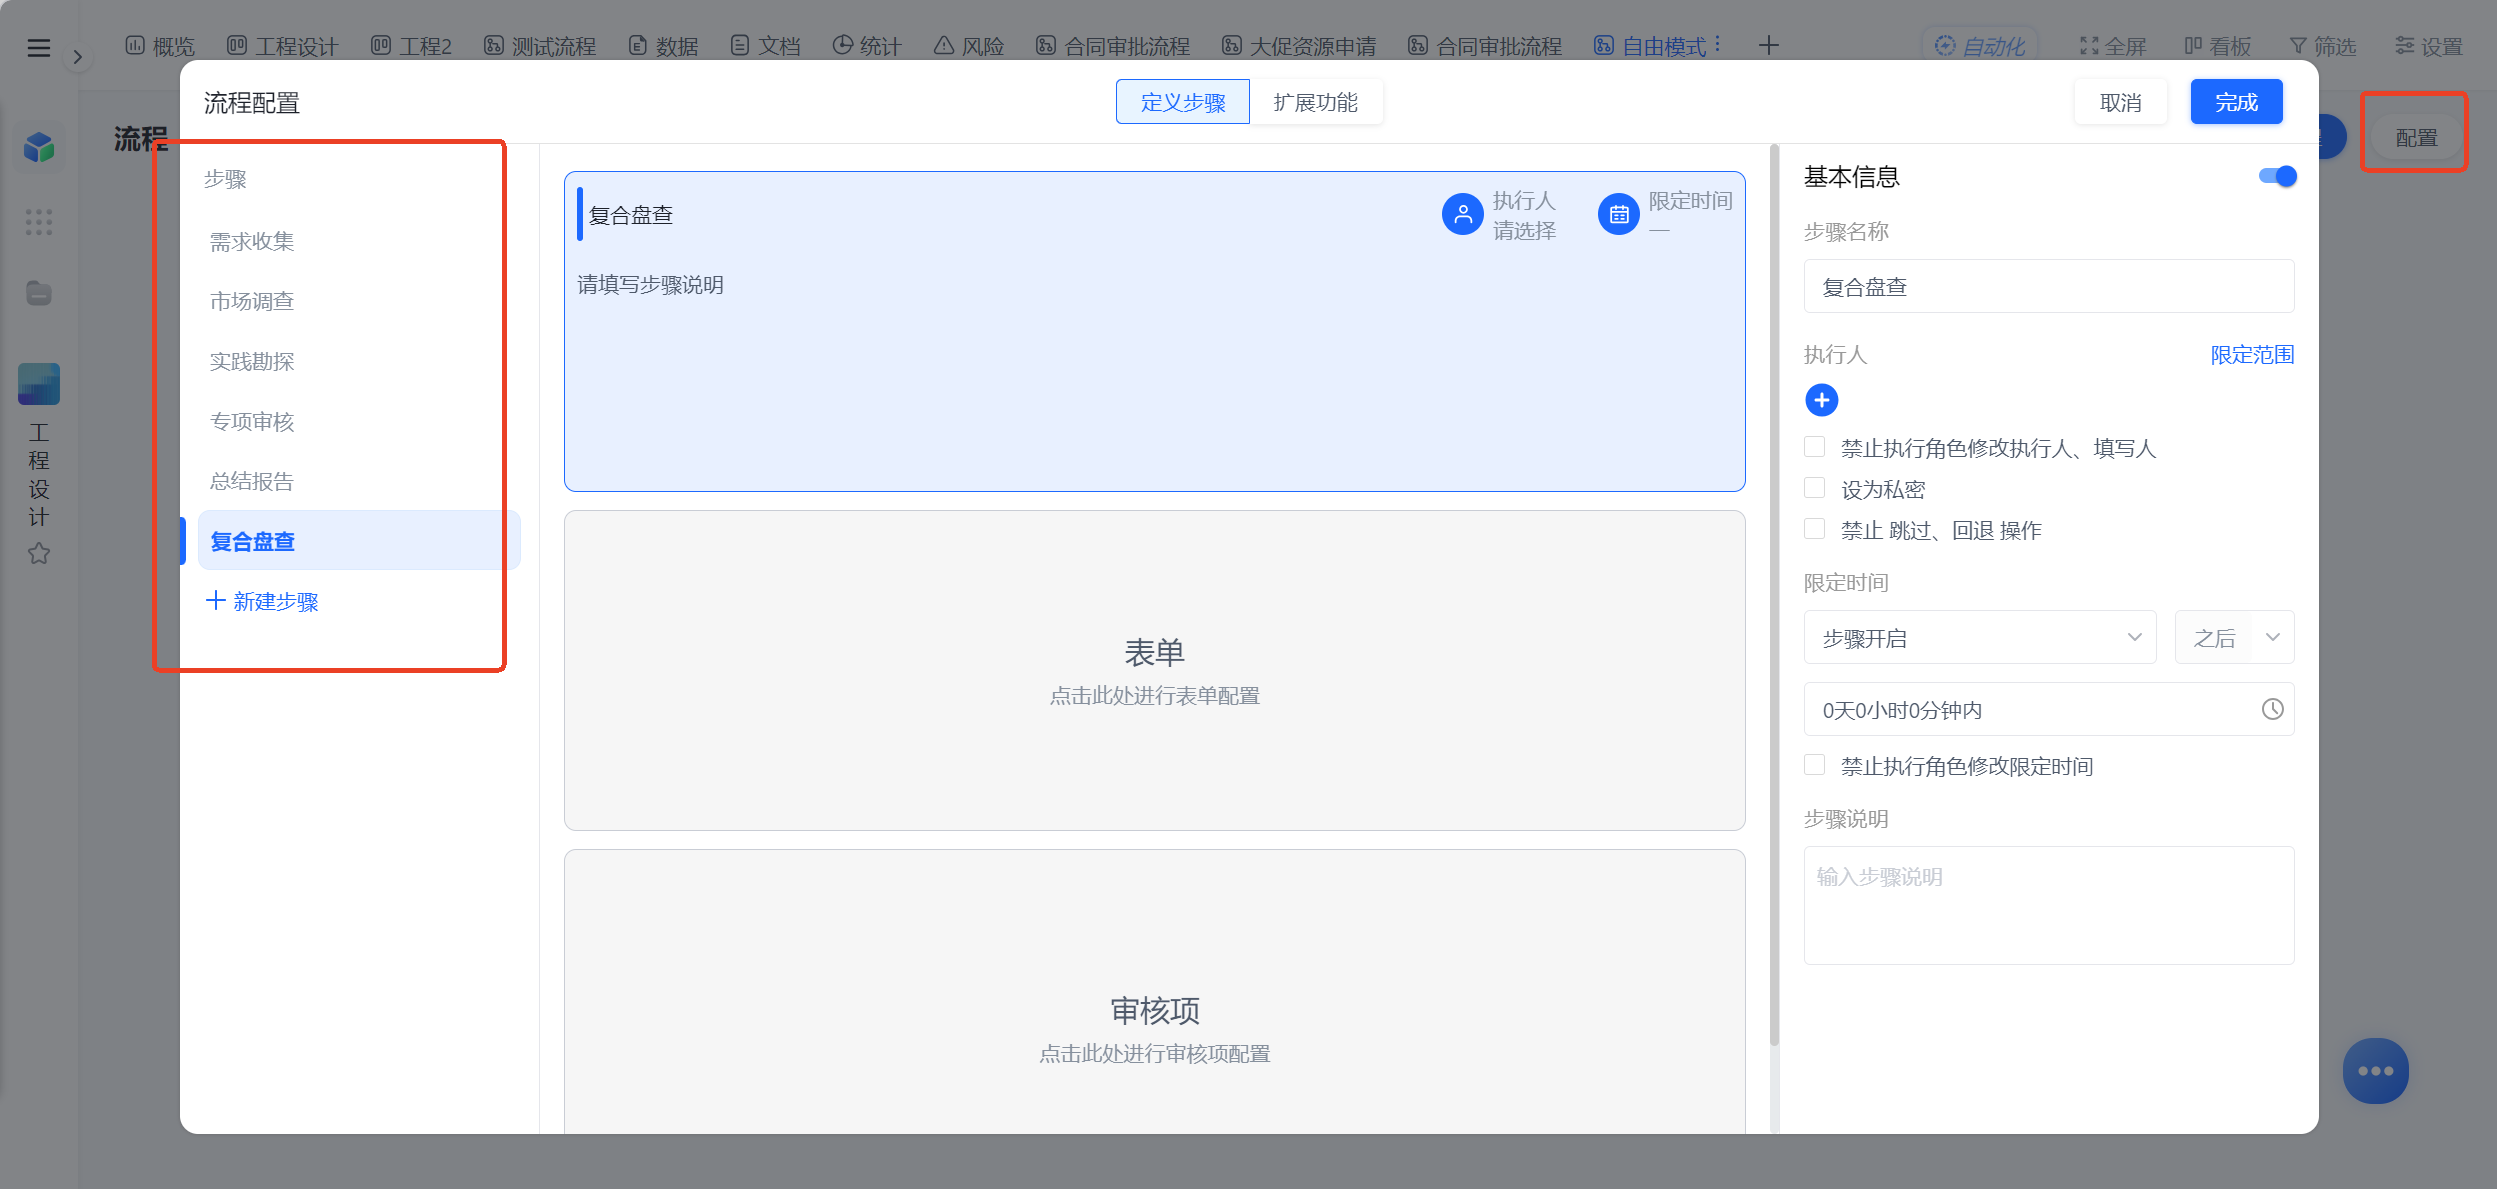Enter 全屏 fullscreen mode

tap(2113, 46)
